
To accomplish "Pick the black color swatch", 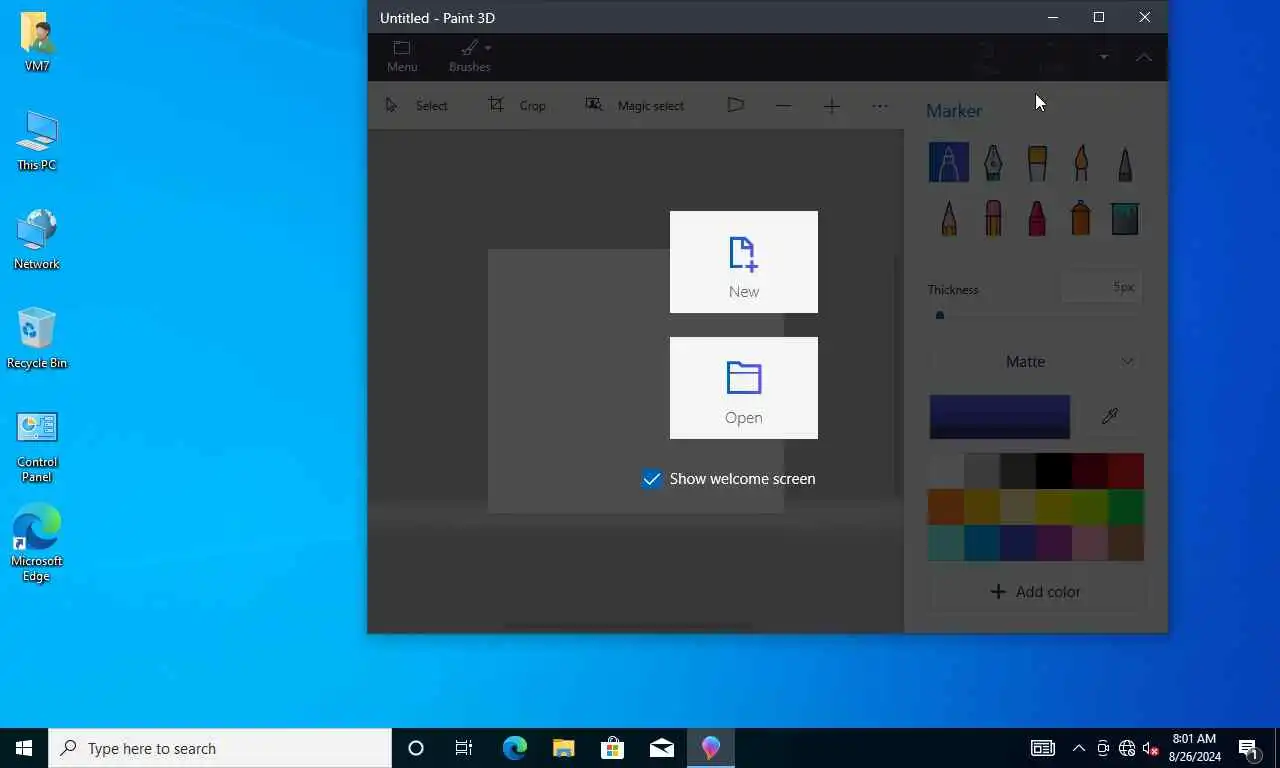I will click(x=1054, y=471).
